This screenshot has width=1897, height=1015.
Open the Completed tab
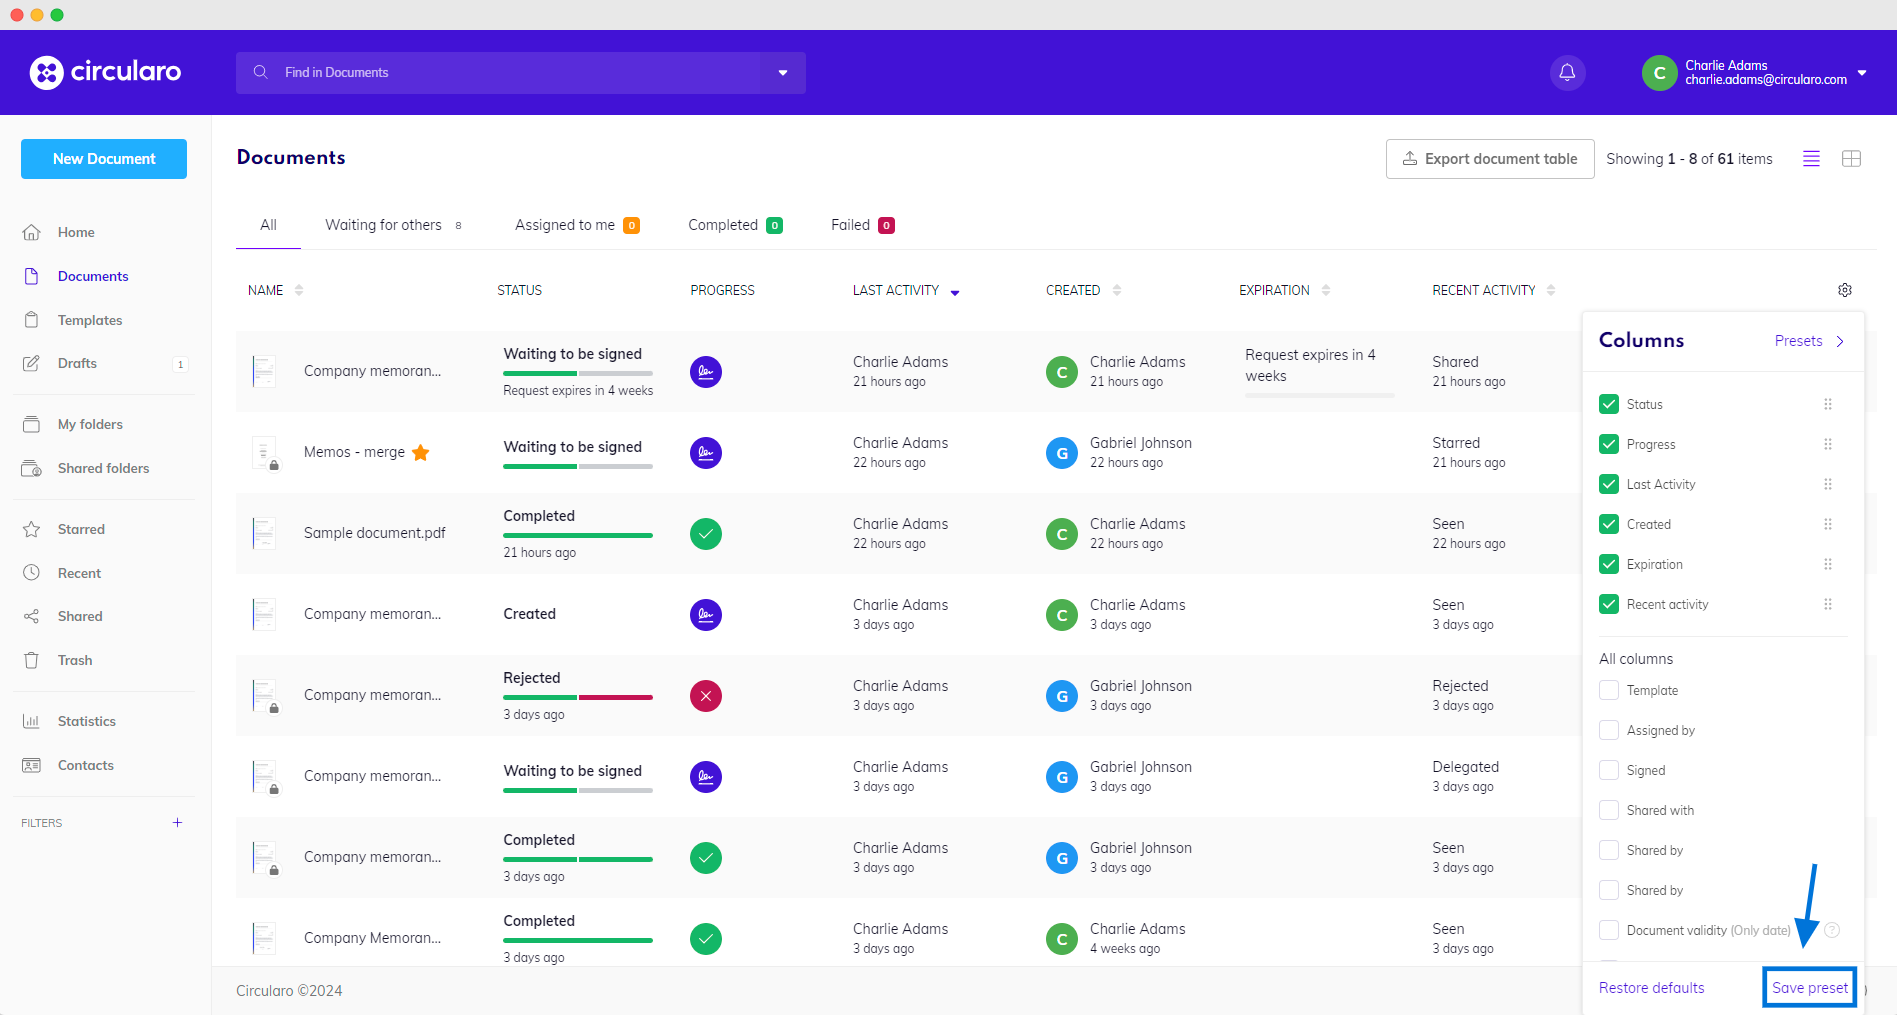pyautogui.click(x=723, y=225)
